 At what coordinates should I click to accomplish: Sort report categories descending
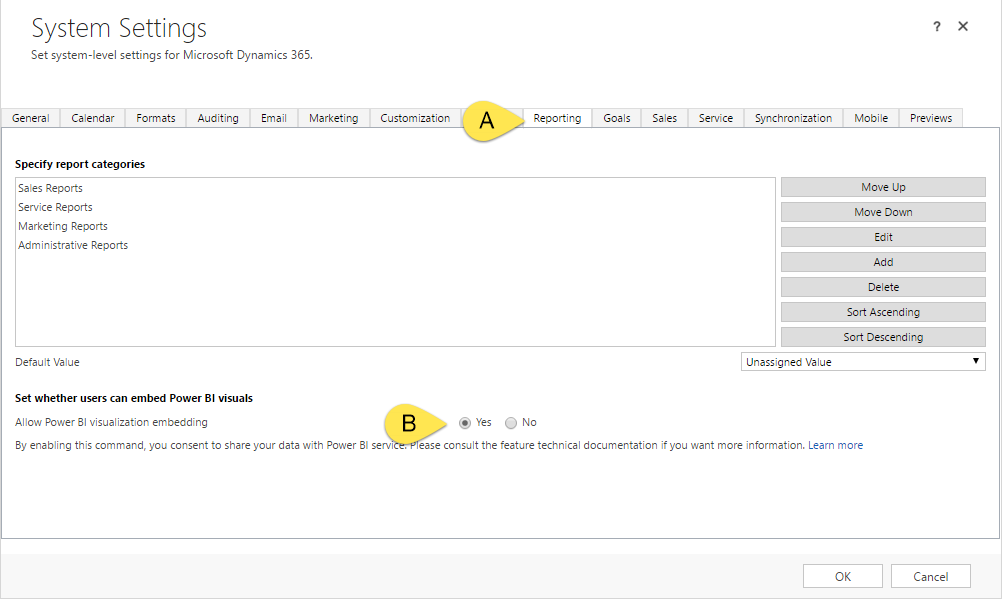(x=883, y=337)
